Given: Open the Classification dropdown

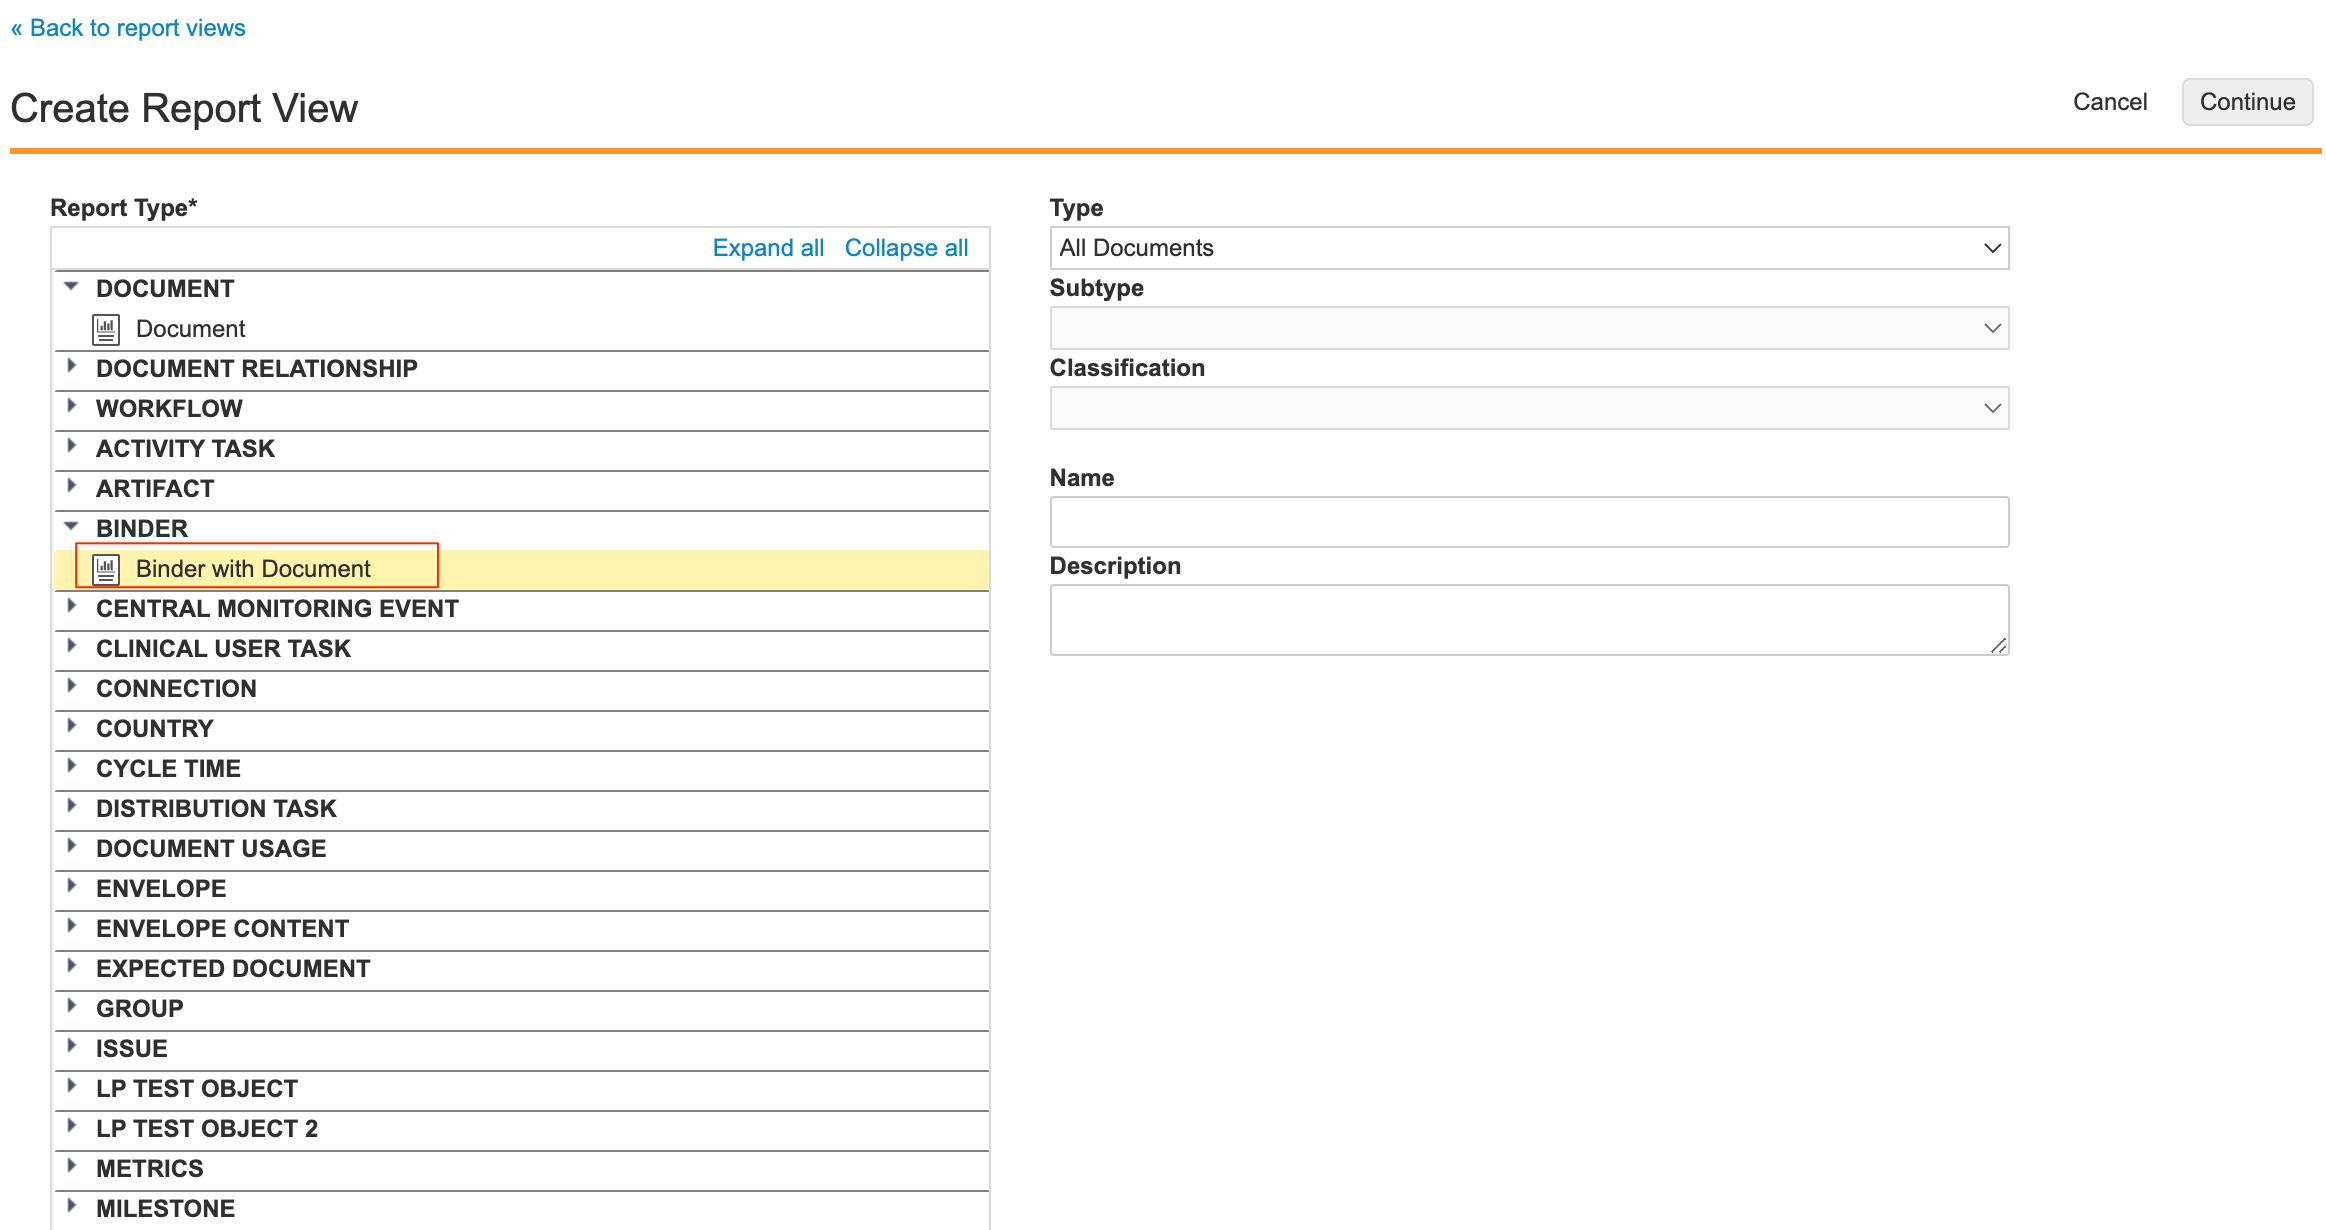Looking at the screenshot, I should coord(1528,408).
